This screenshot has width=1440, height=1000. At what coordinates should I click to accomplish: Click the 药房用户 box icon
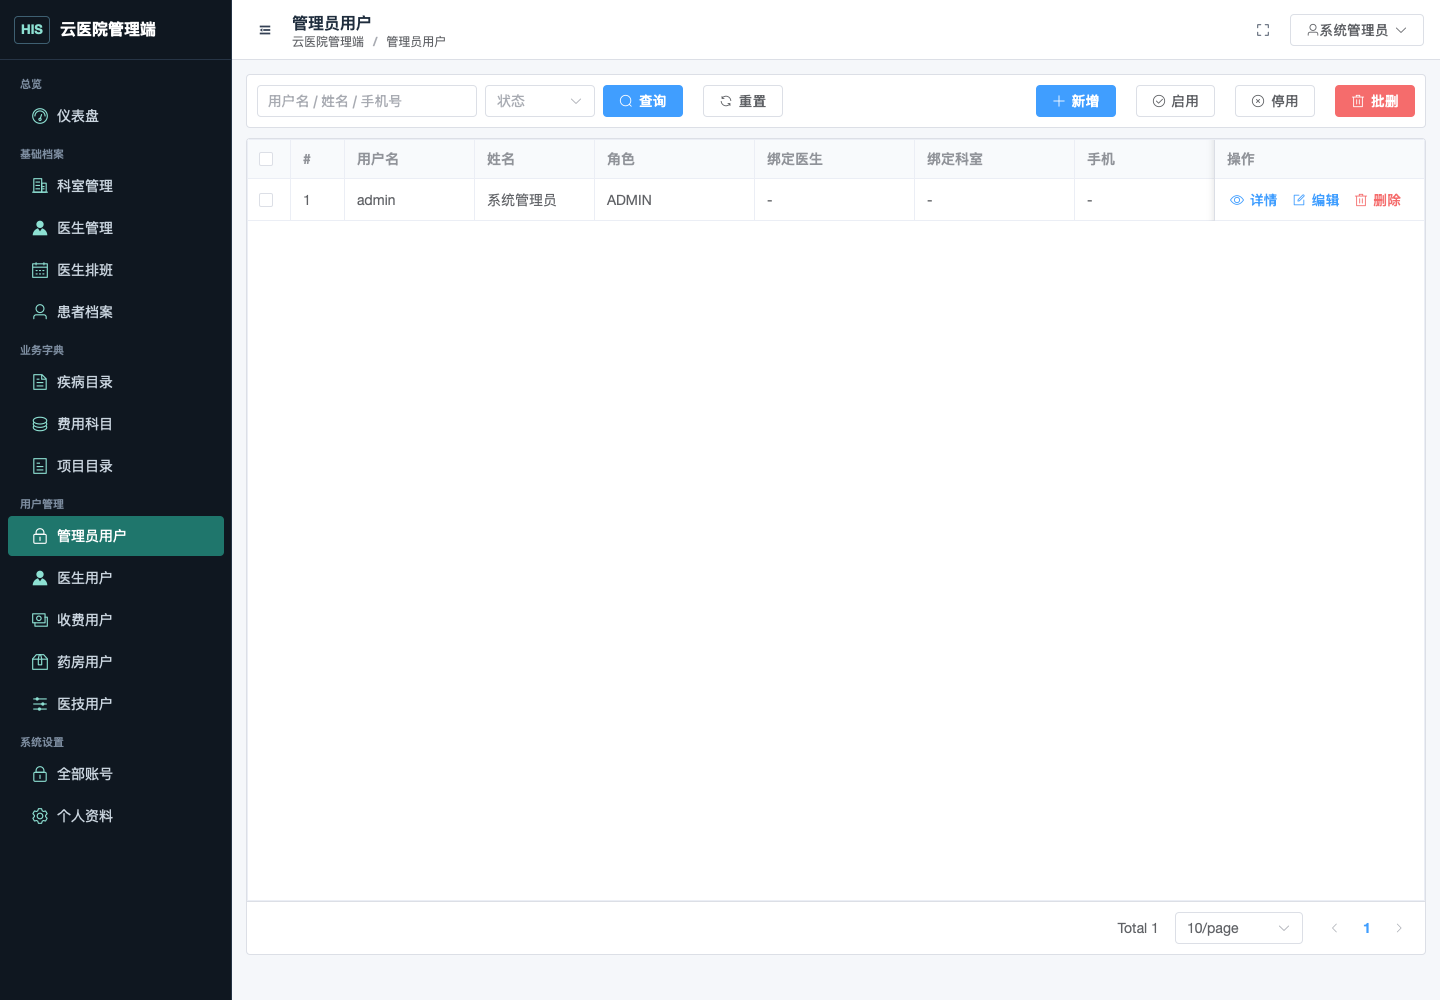(x=40, y=662)
